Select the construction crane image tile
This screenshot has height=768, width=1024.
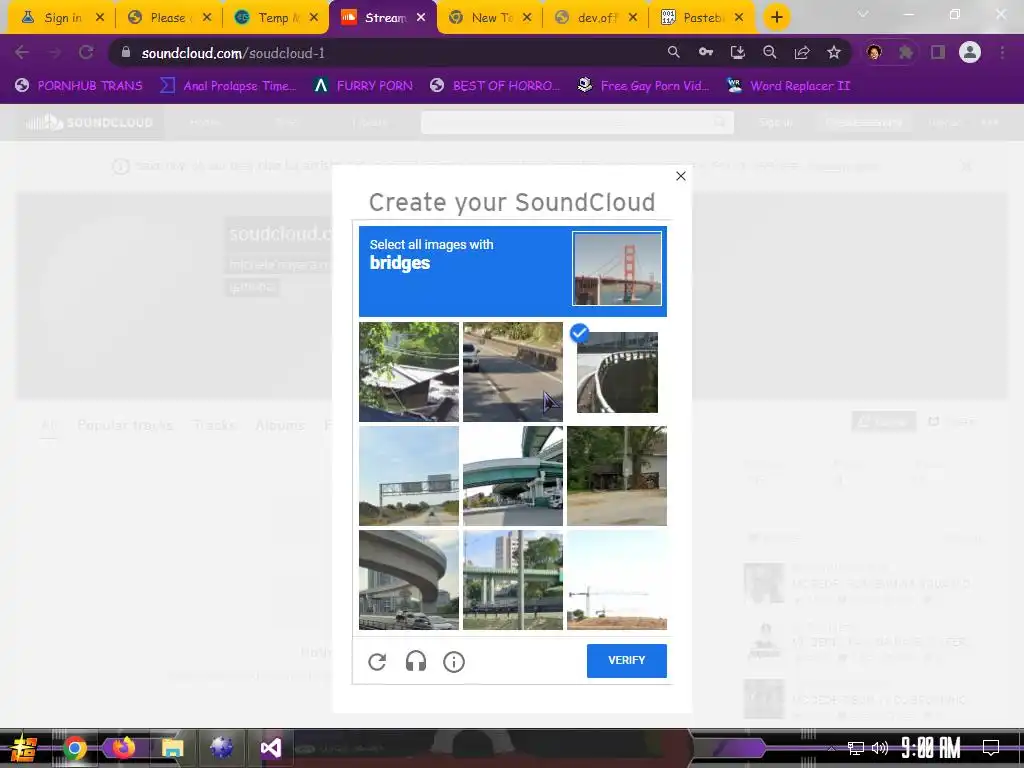click(616, 580)
